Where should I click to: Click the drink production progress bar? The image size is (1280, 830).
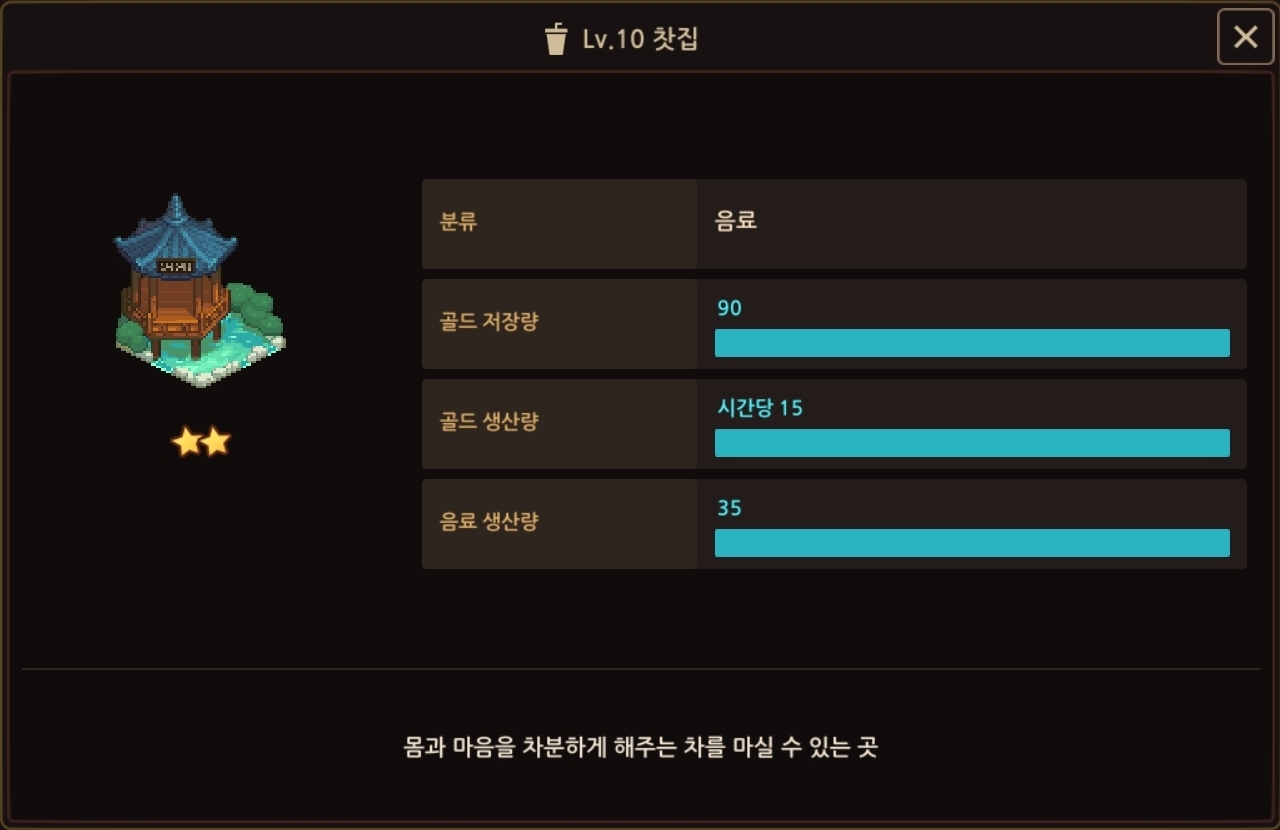pos(971,543)
